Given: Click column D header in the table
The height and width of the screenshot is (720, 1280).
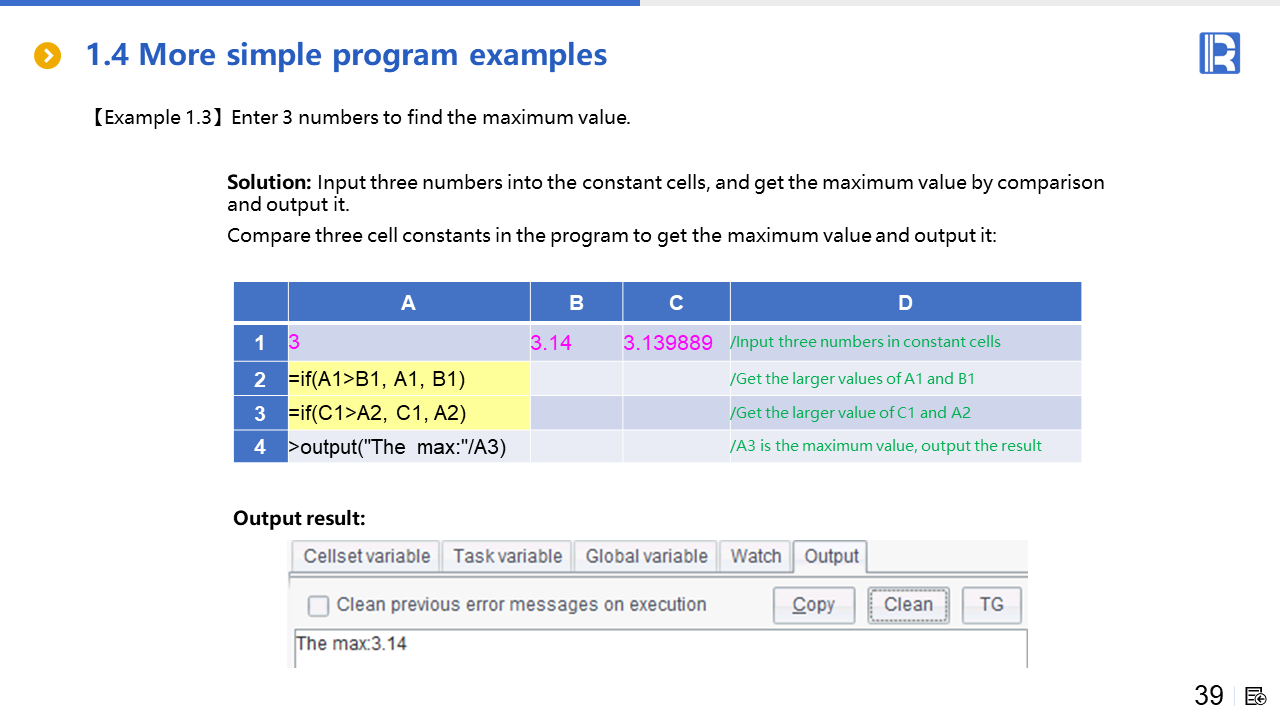Looking at the screenshot, I should [x=905, y=303].
